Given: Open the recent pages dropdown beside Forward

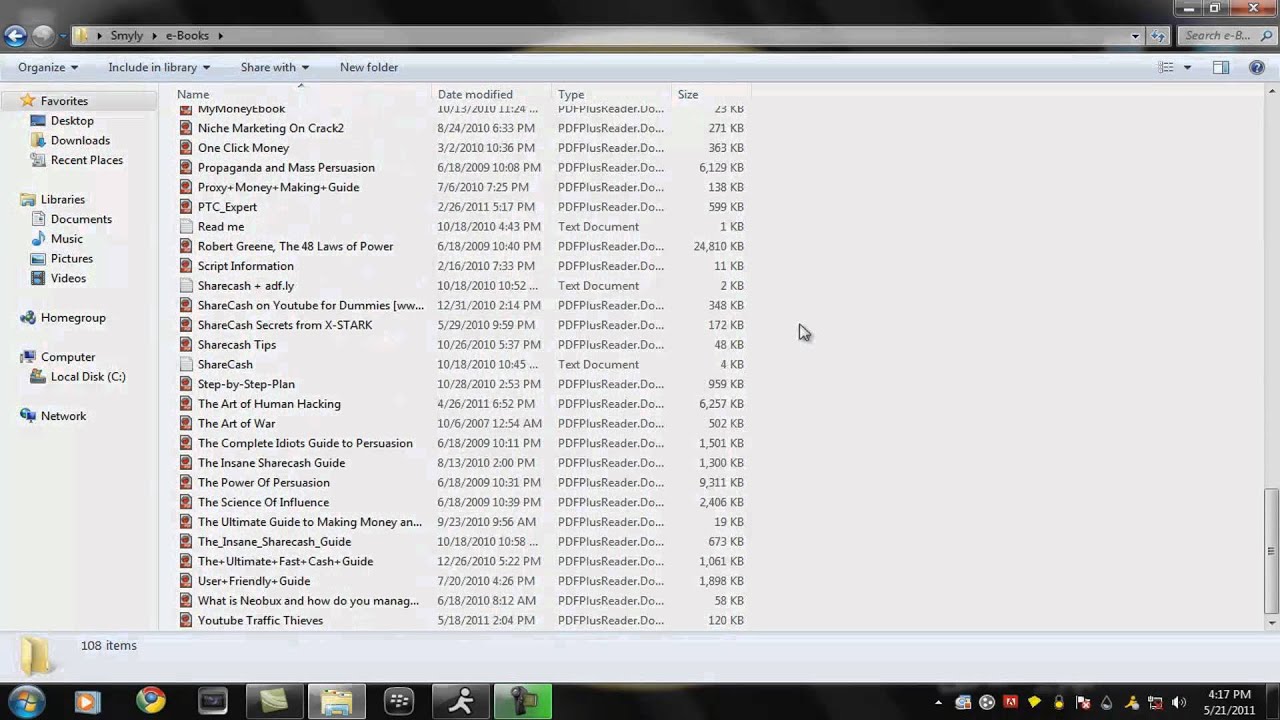Looking at the screenshot, I should (63, 36).
